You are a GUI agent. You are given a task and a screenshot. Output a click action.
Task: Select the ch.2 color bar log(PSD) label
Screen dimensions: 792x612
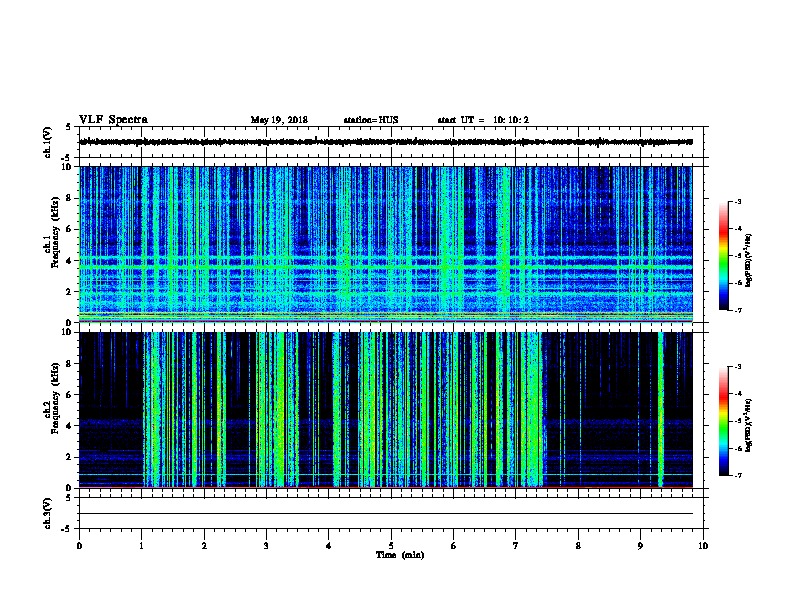pos(748,425)
